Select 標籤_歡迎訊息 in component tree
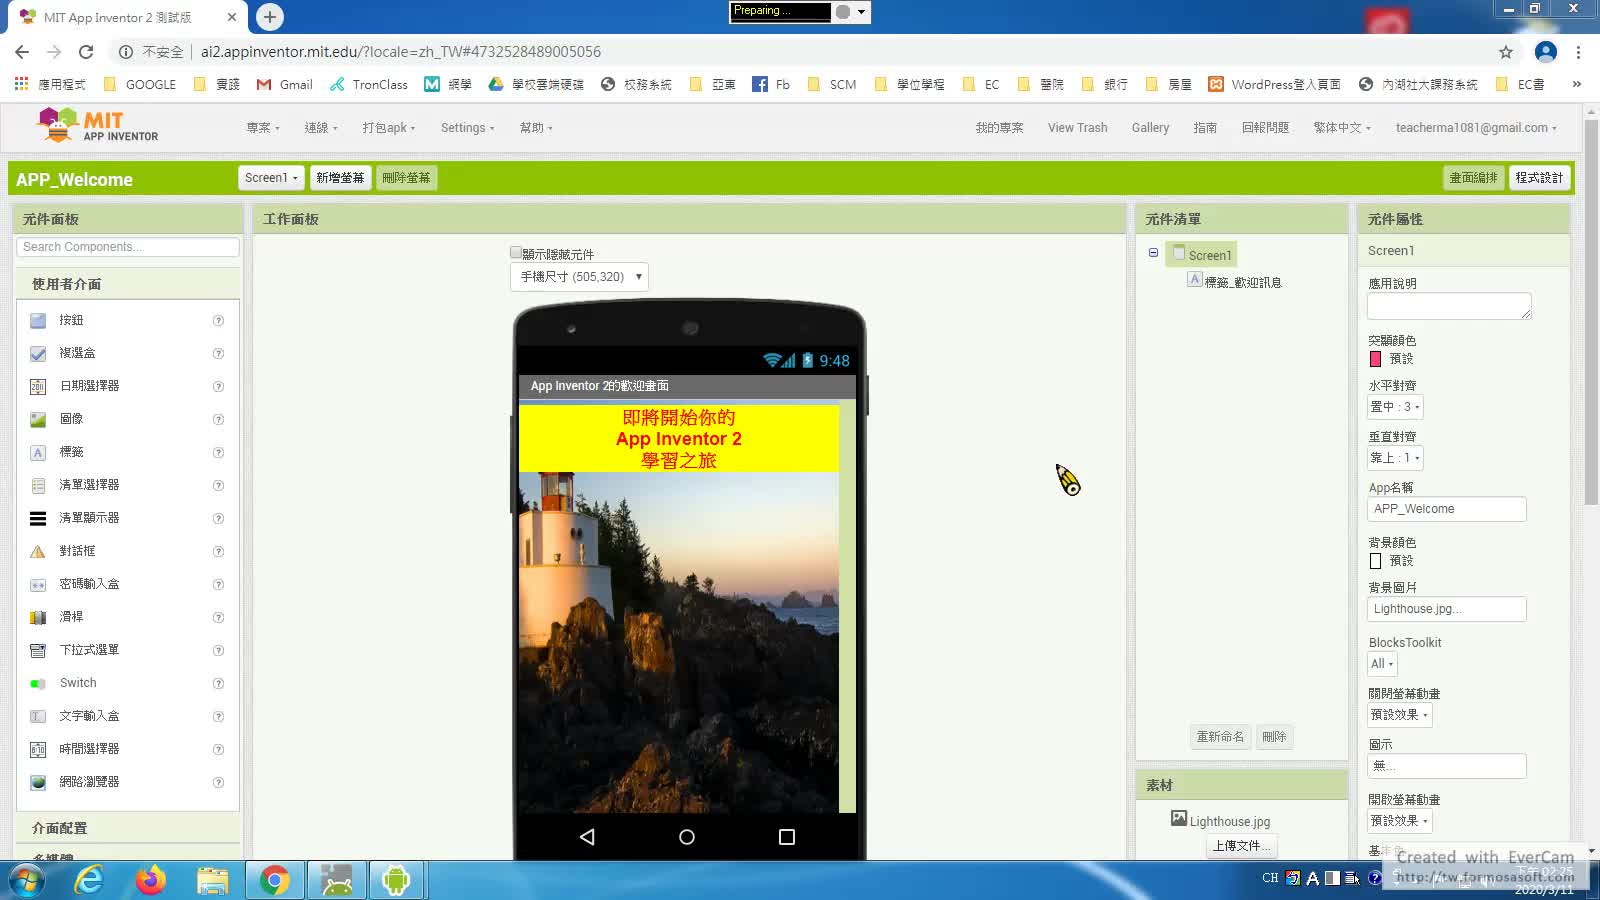 1242,283
